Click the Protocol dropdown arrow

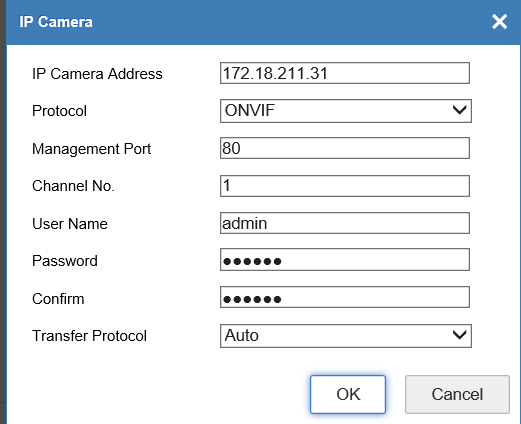tap(459, 110)
